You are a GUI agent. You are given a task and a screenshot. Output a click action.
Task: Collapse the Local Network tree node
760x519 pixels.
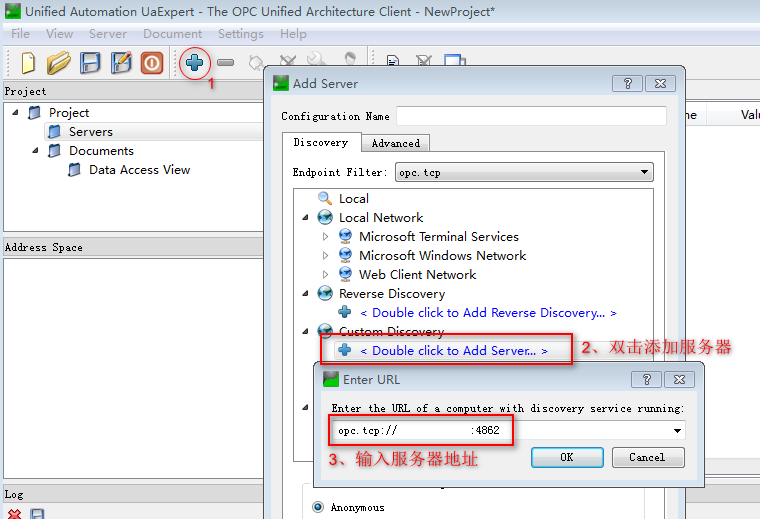click(x=305, y=218)
